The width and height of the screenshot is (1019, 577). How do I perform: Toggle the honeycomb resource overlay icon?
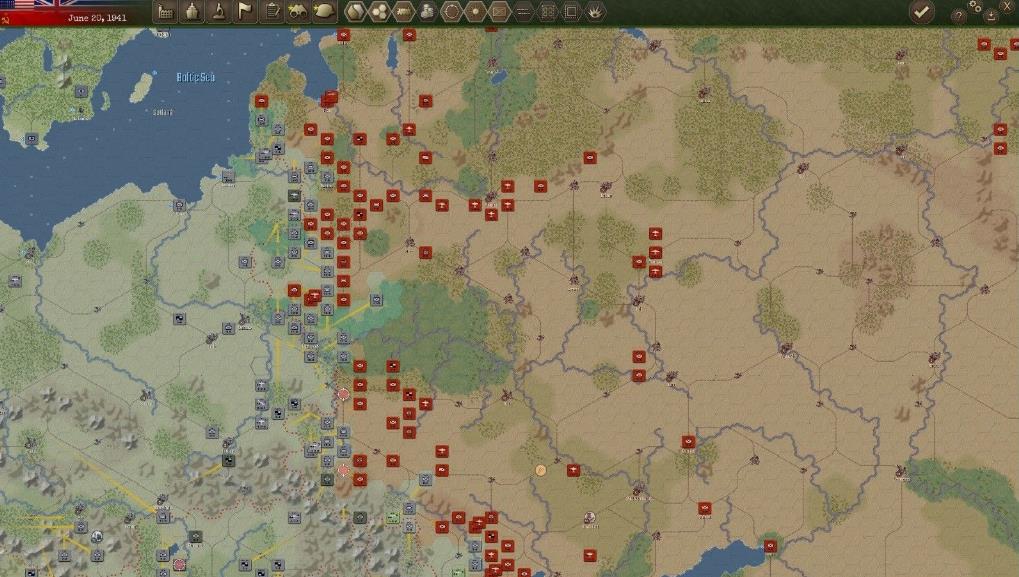[x=378, y=11]
